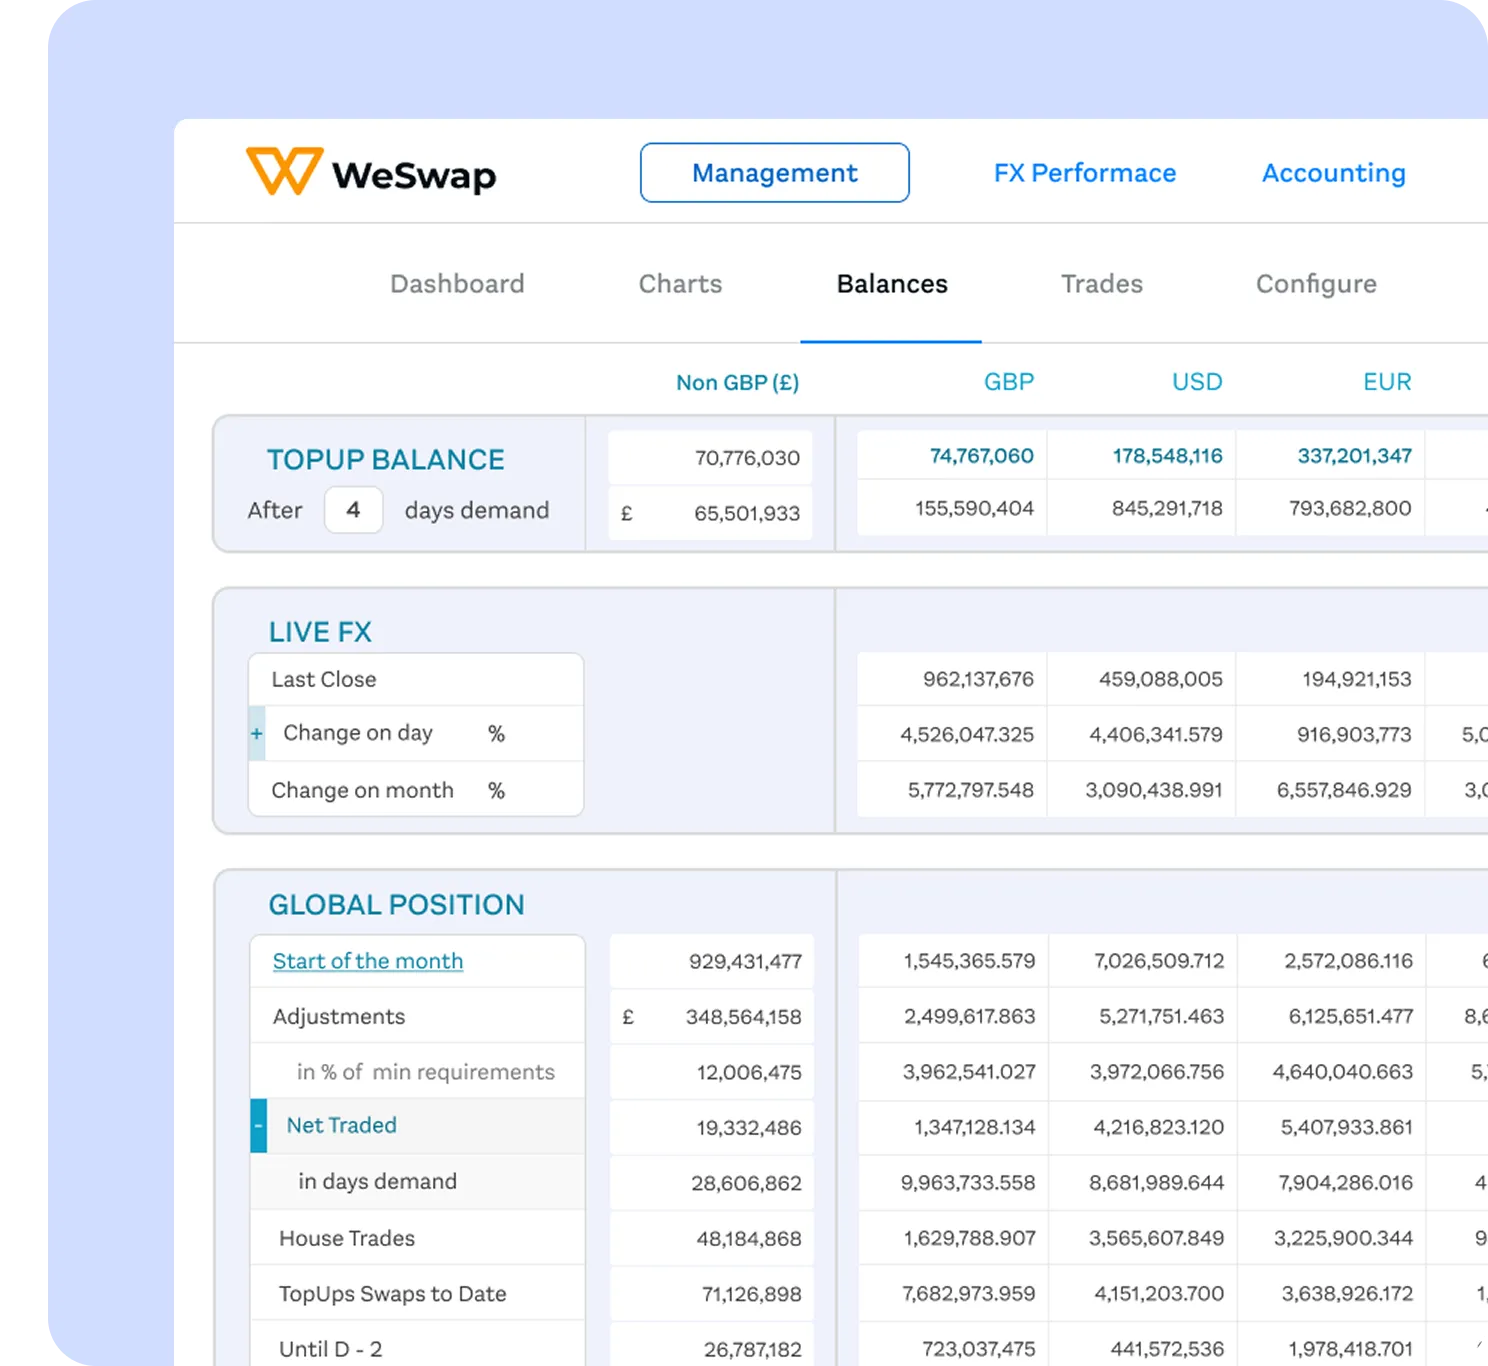
Task: Click the Topup Balance GBP value 74,767,060
Action: pyautogui.click(x=981, y=456)
